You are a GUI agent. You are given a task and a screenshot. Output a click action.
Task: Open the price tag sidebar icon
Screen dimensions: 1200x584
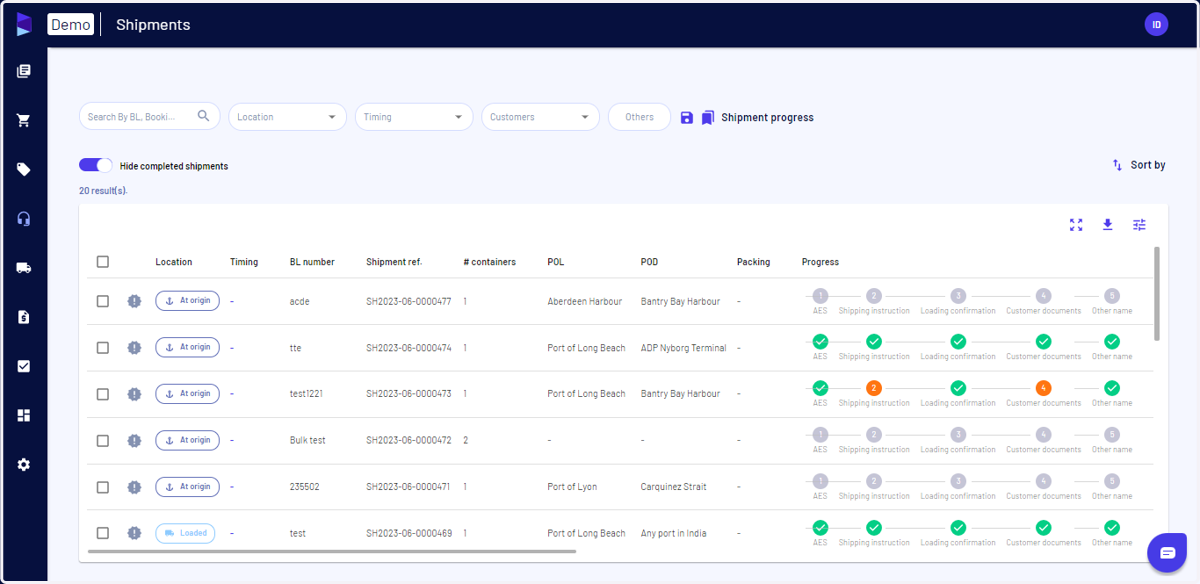tap(24, 169)
